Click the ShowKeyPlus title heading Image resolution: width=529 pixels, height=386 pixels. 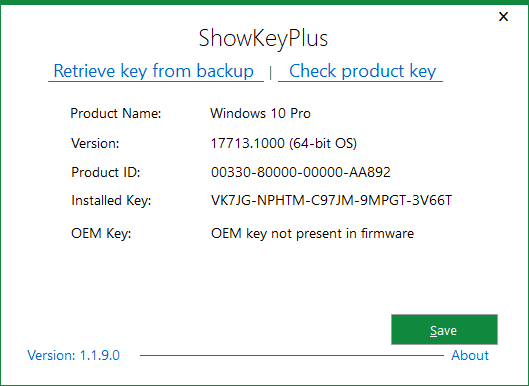click(x=263, y=38)
